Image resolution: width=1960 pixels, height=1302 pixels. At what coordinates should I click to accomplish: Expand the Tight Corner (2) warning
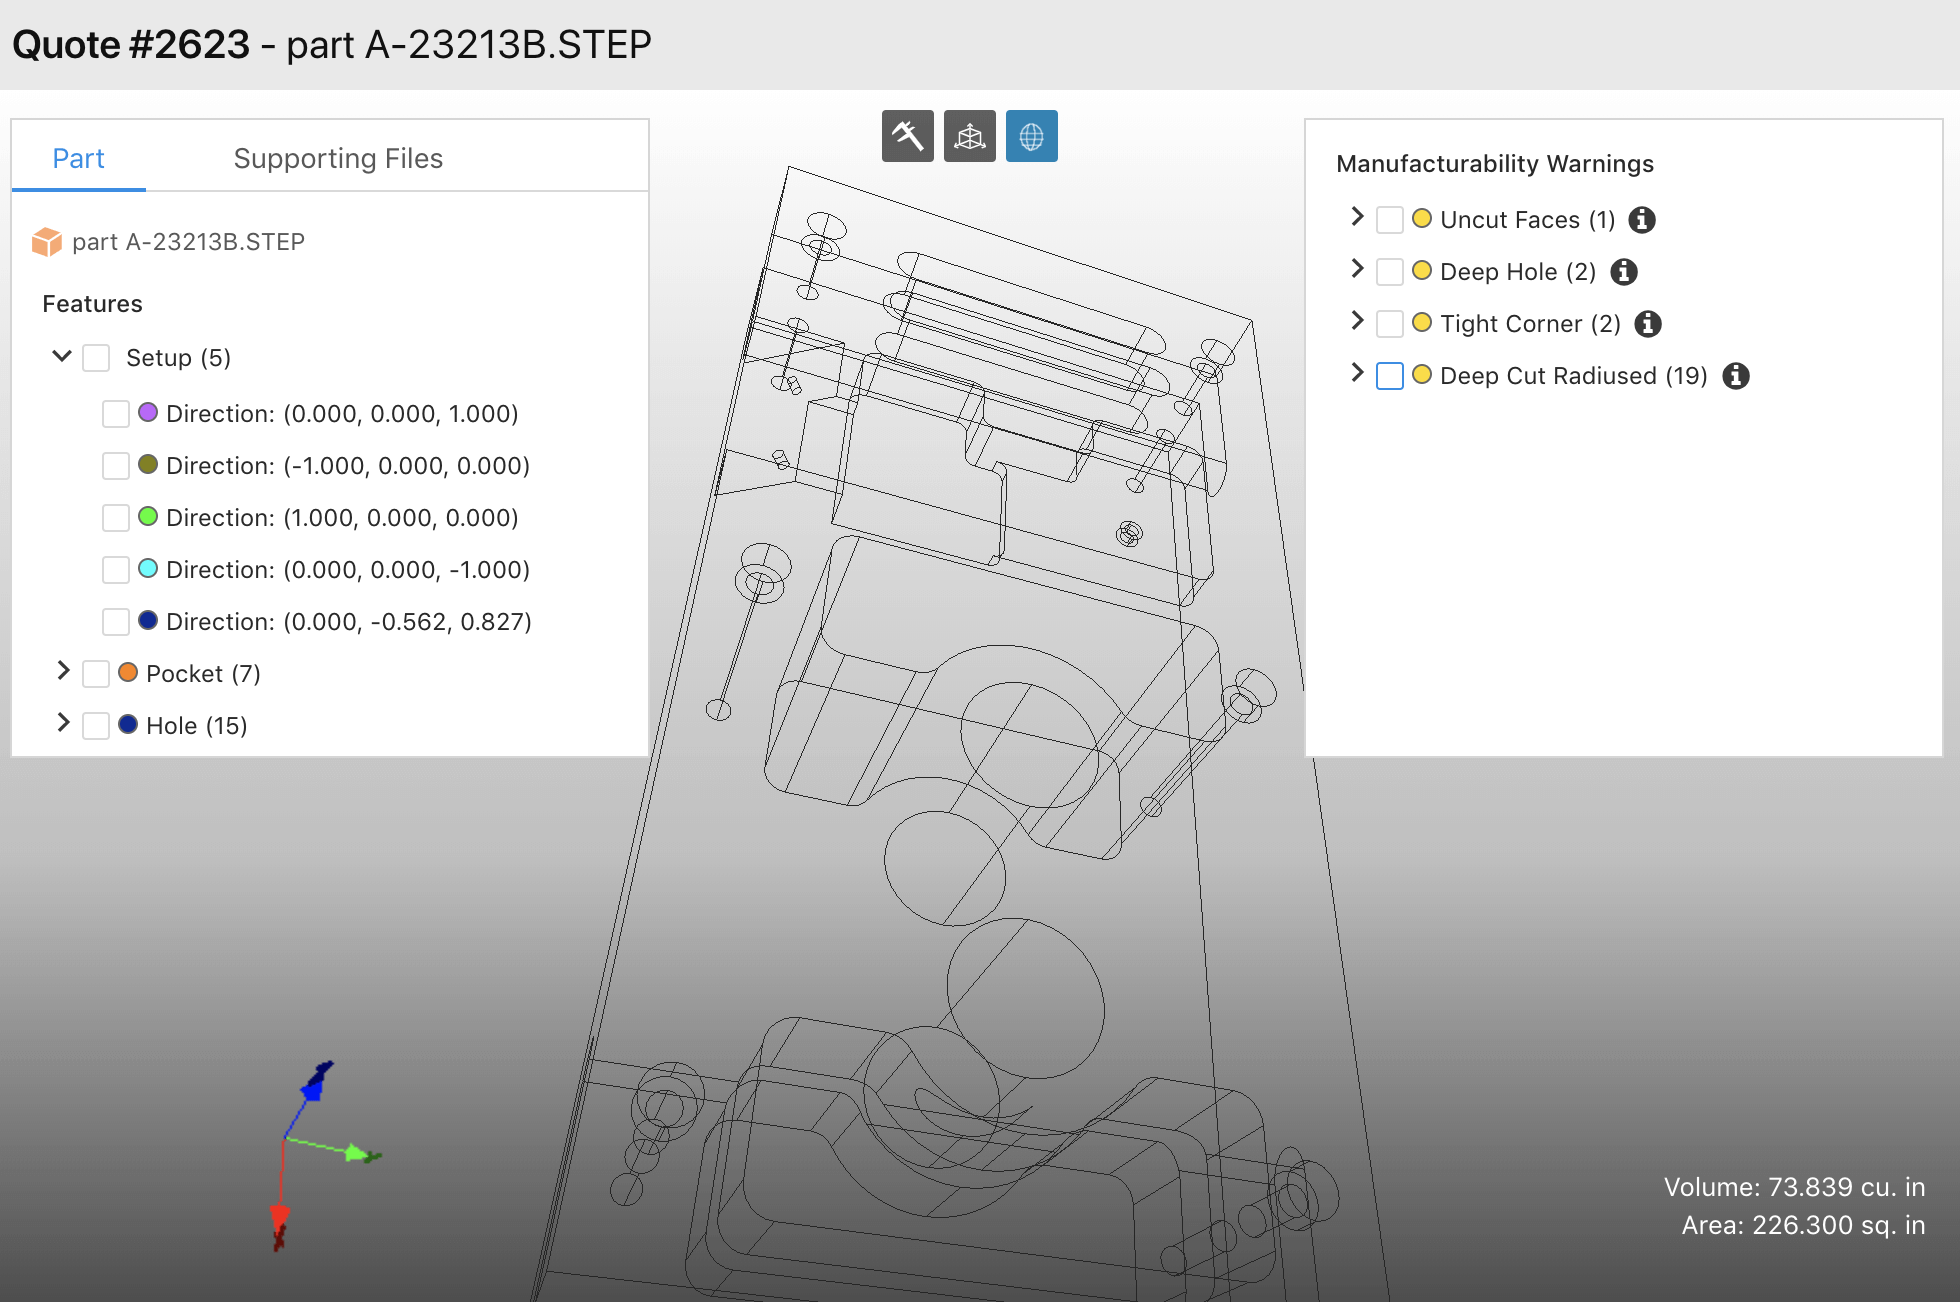point(1357,321)
